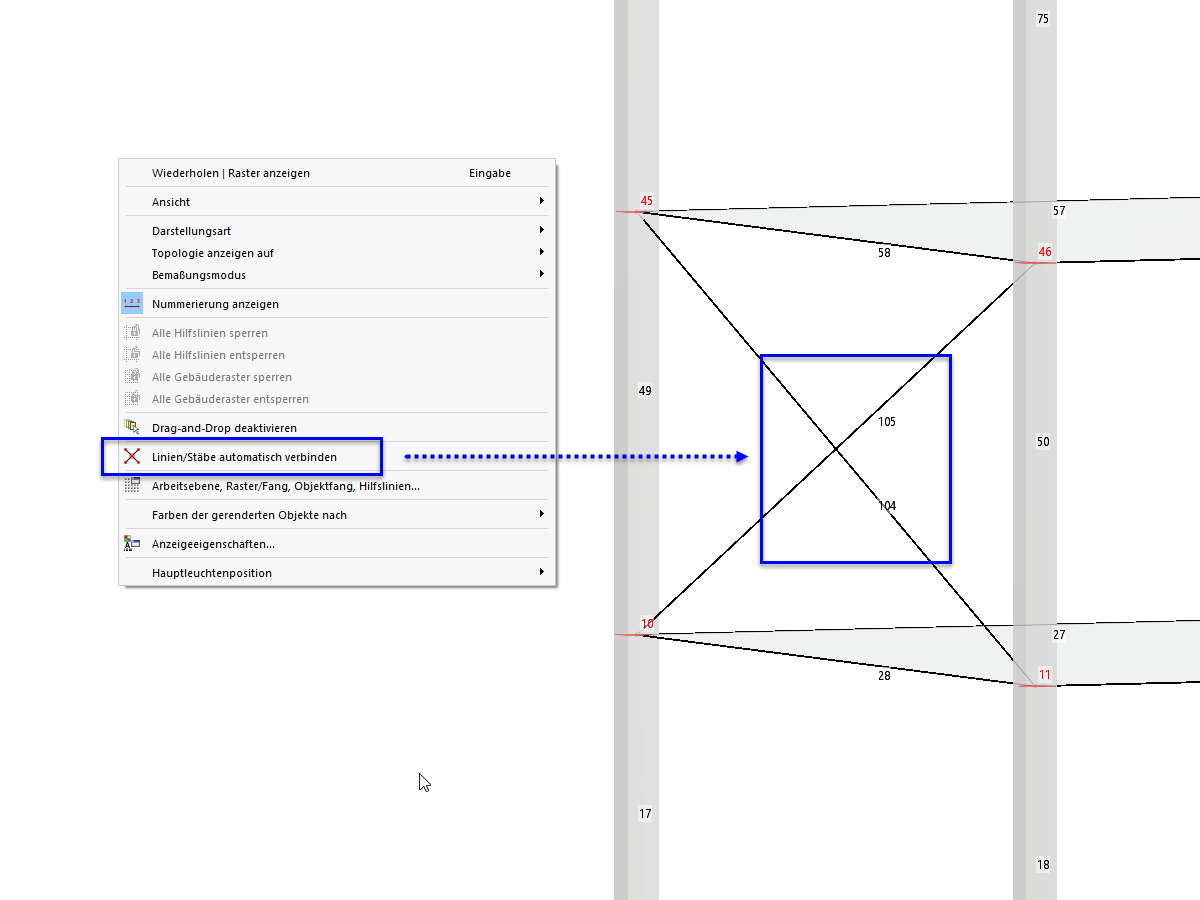
Task: Select Linien/Stäbe automatisch verbinden
Action: tap(337, 457)
